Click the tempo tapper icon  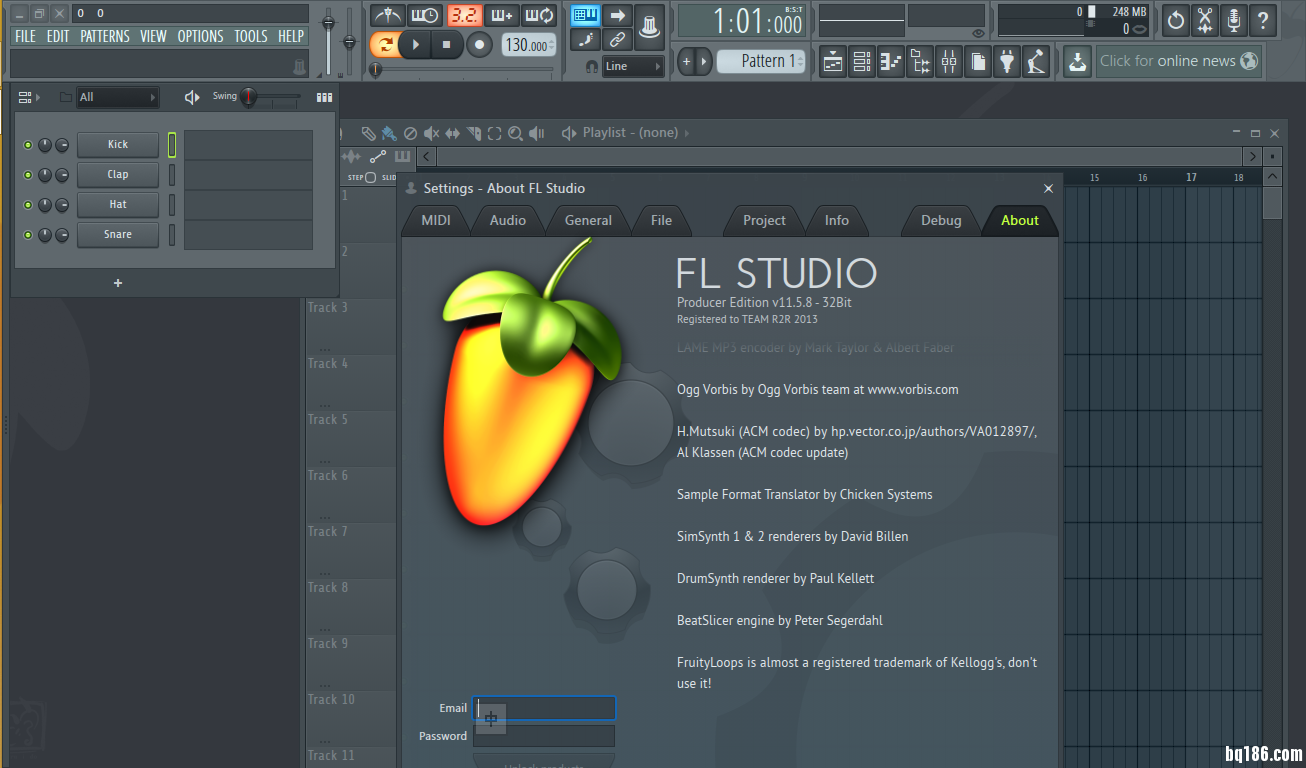tap(1036, 62)
